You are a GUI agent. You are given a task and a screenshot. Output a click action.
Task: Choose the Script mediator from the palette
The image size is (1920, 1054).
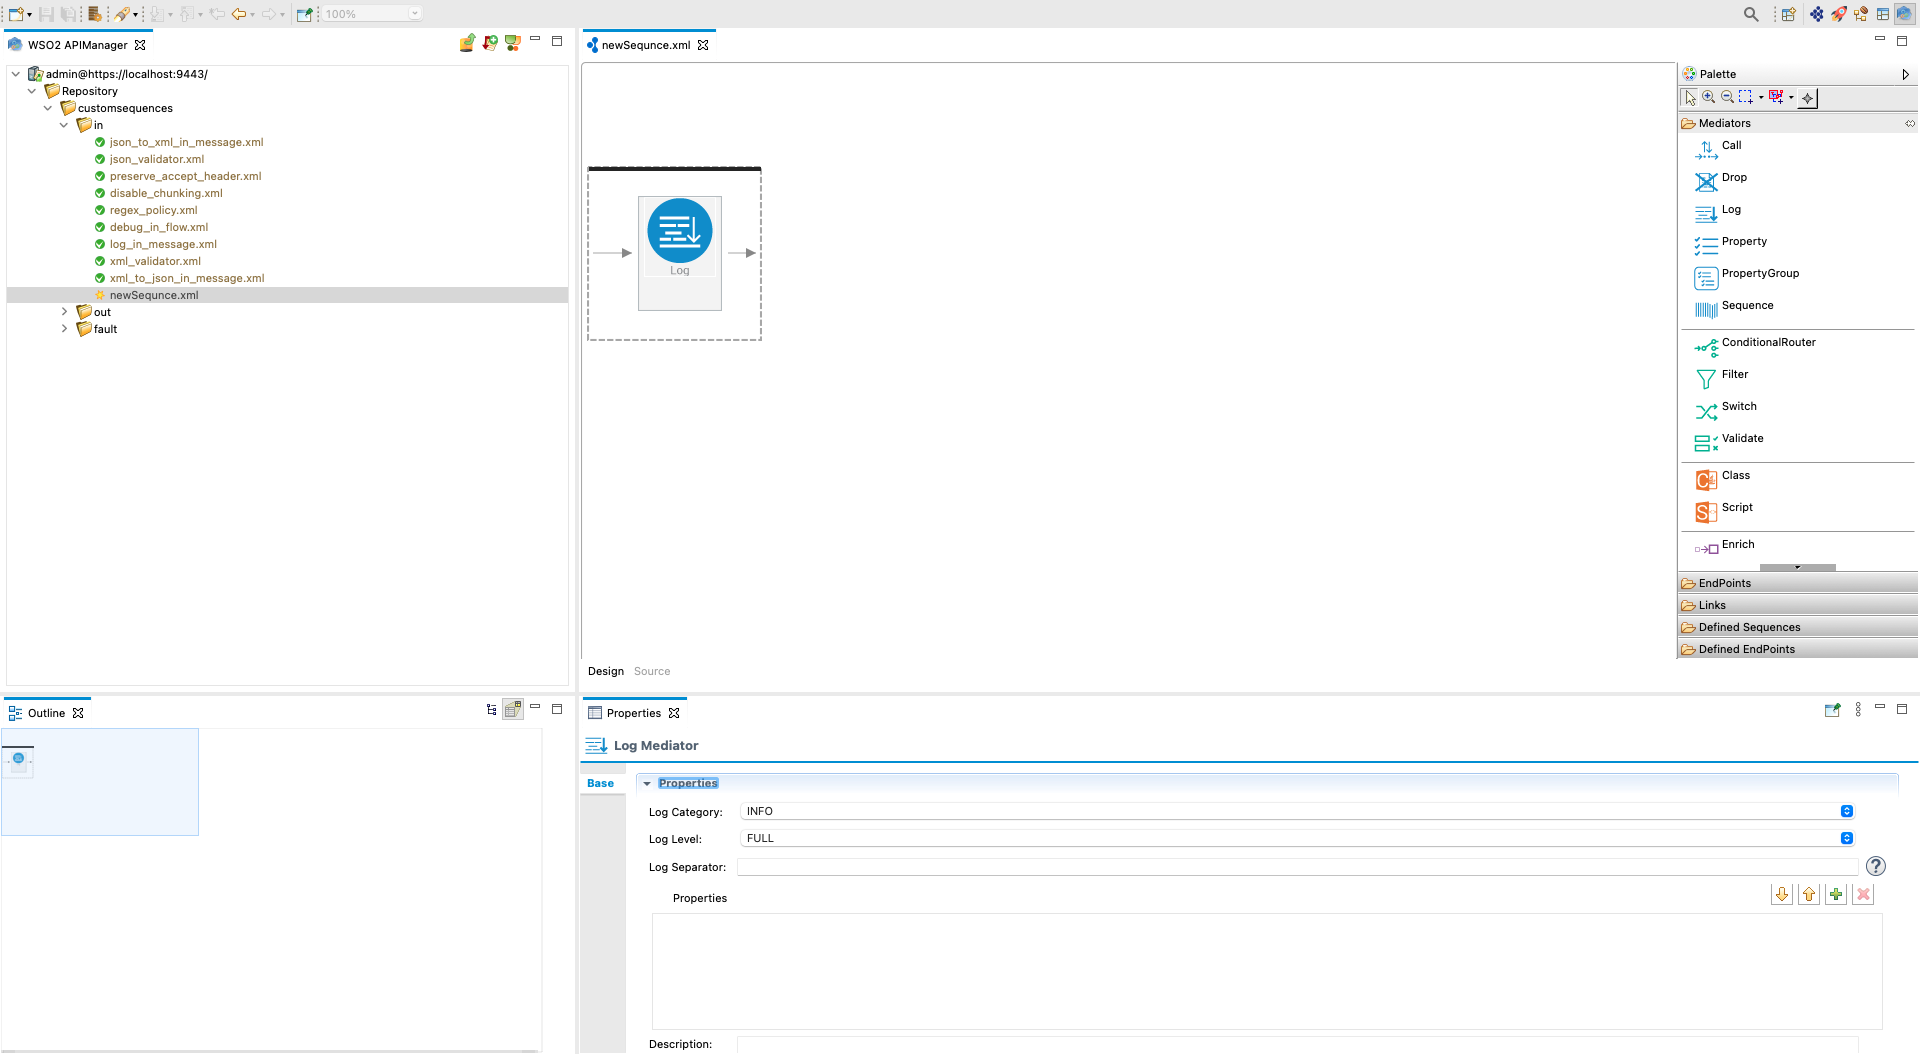pyautogui.click(x=1738, y=508)
